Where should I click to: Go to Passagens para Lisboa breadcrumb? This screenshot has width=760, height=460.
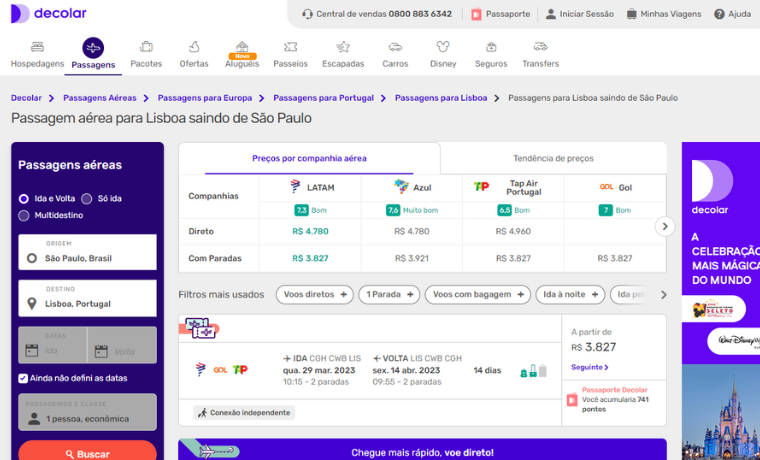(441, 98)
